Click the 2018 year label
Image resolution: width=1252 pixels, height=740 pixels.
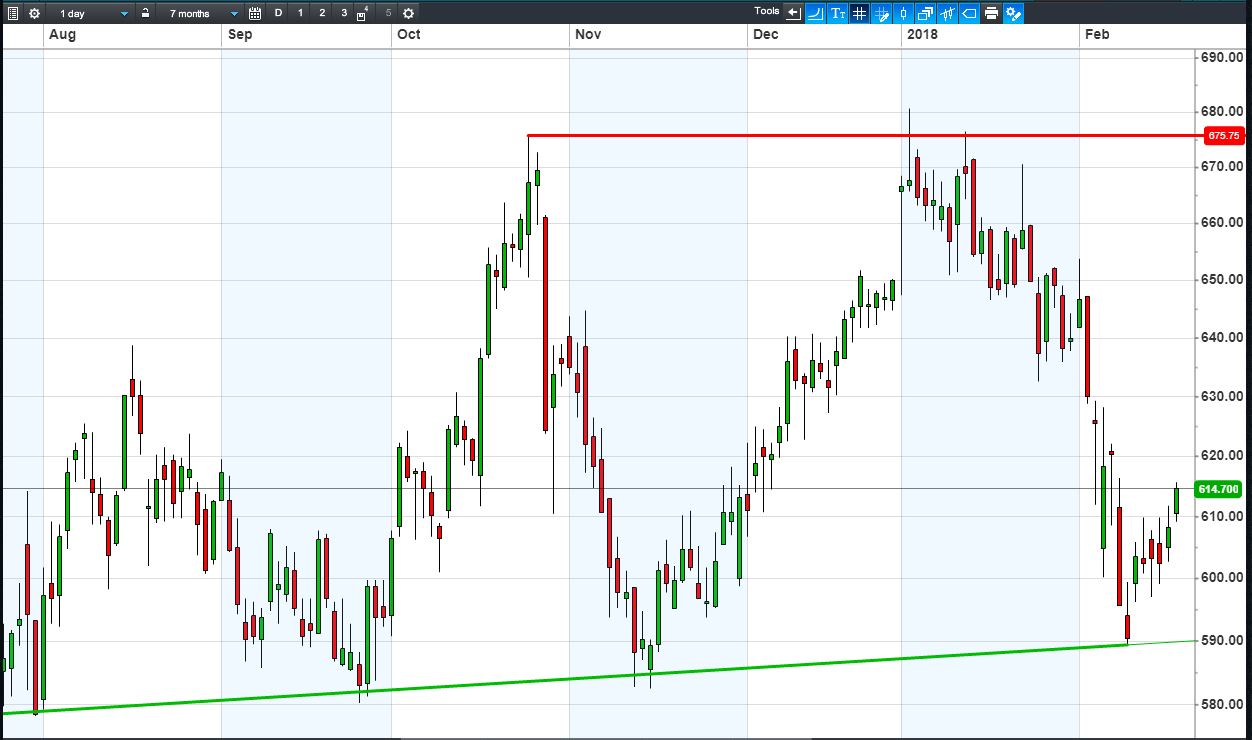point(920,34)
